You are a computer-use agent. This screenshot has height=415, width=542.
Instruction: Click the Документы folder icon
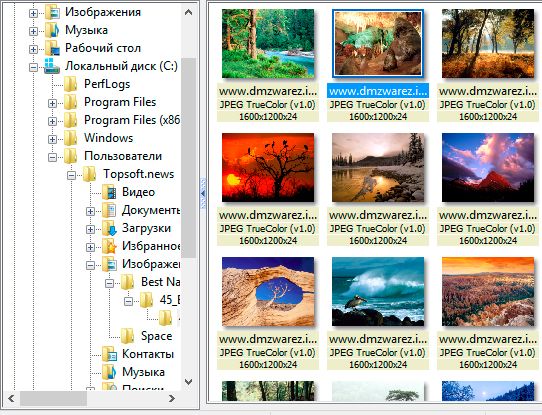point(109,210)
